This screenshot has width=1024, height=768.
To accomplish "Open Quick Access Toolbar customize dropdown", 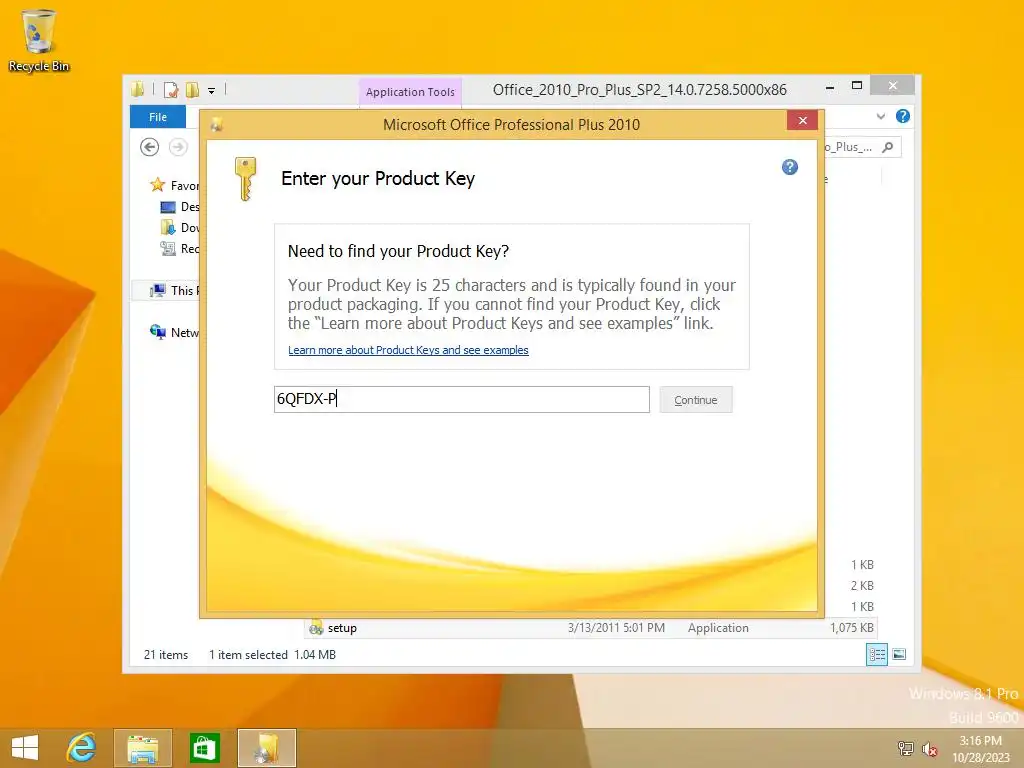I will [212, 91].
